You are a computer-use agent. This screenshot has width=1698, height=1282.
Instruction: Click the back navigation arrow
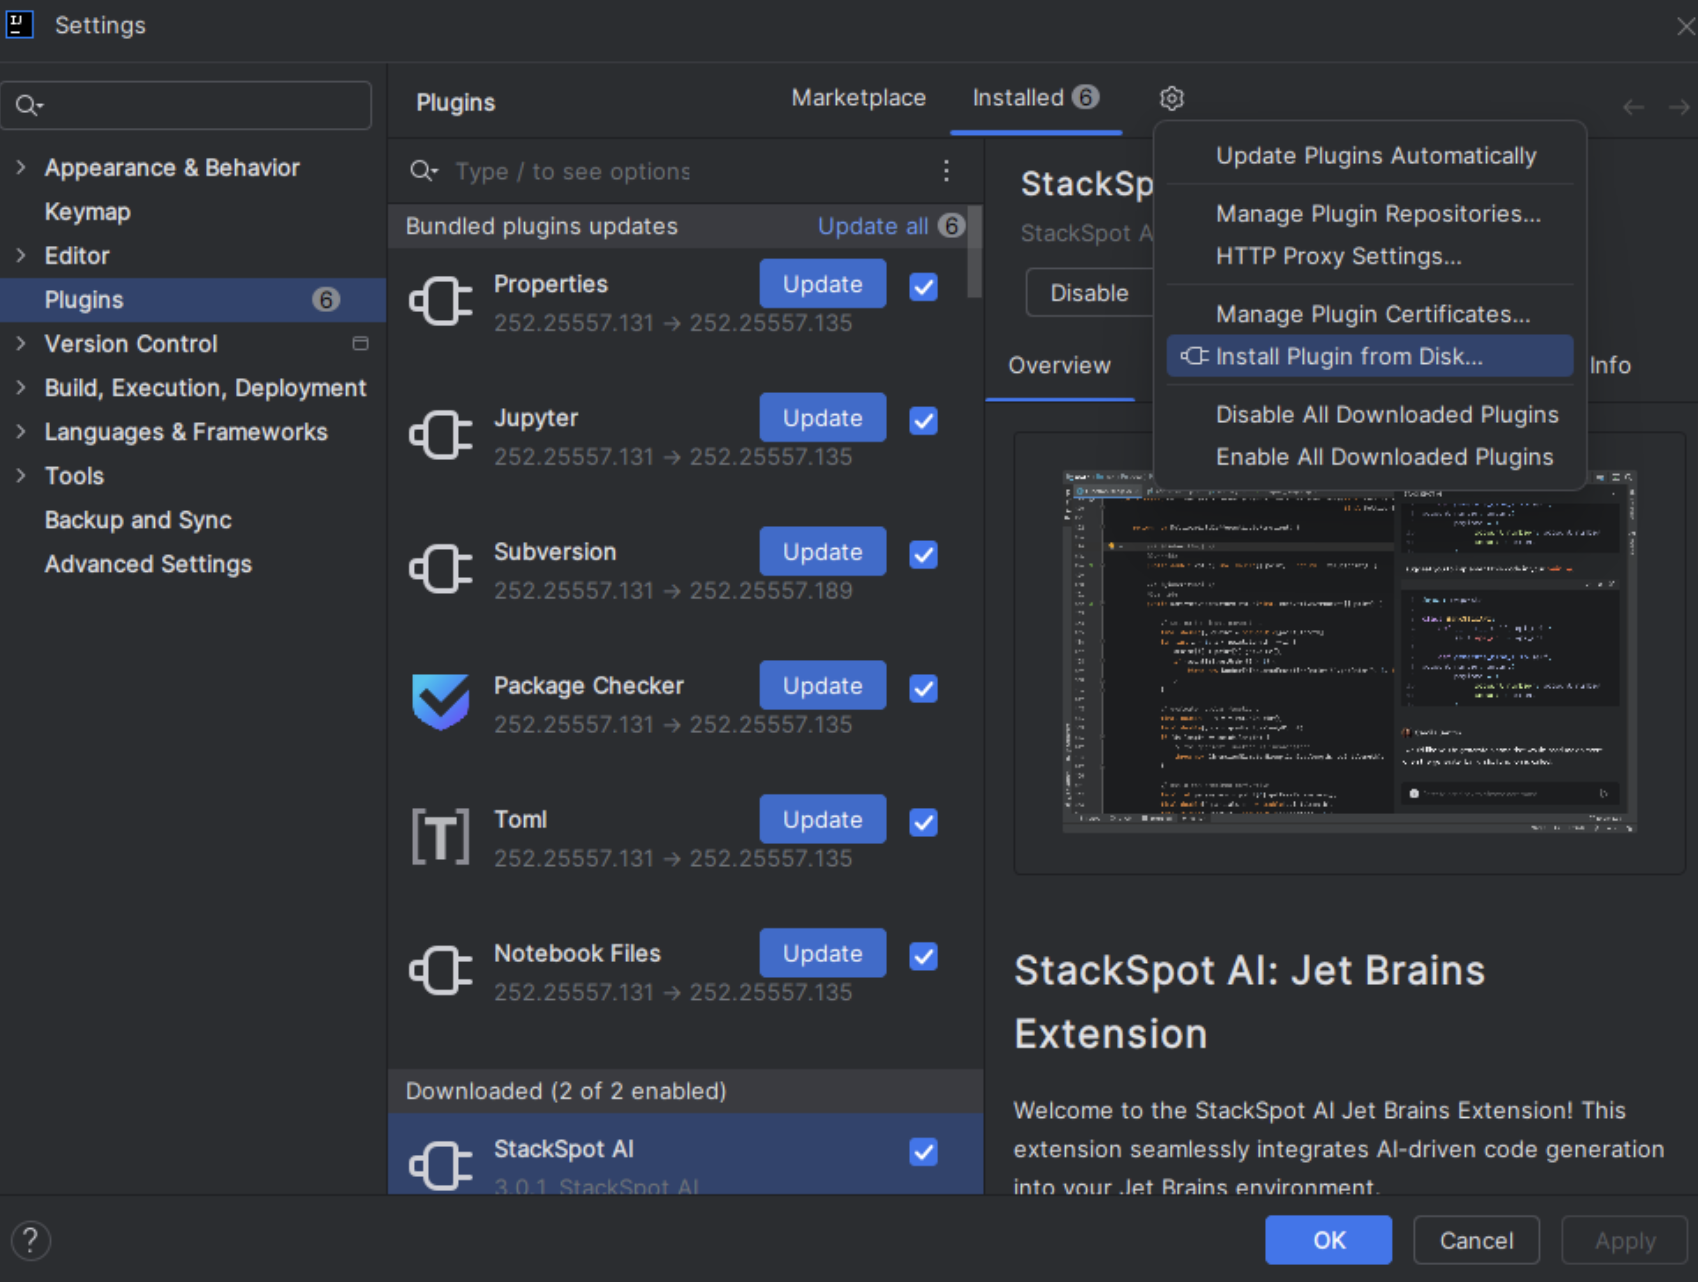[x=1632, y=107]
